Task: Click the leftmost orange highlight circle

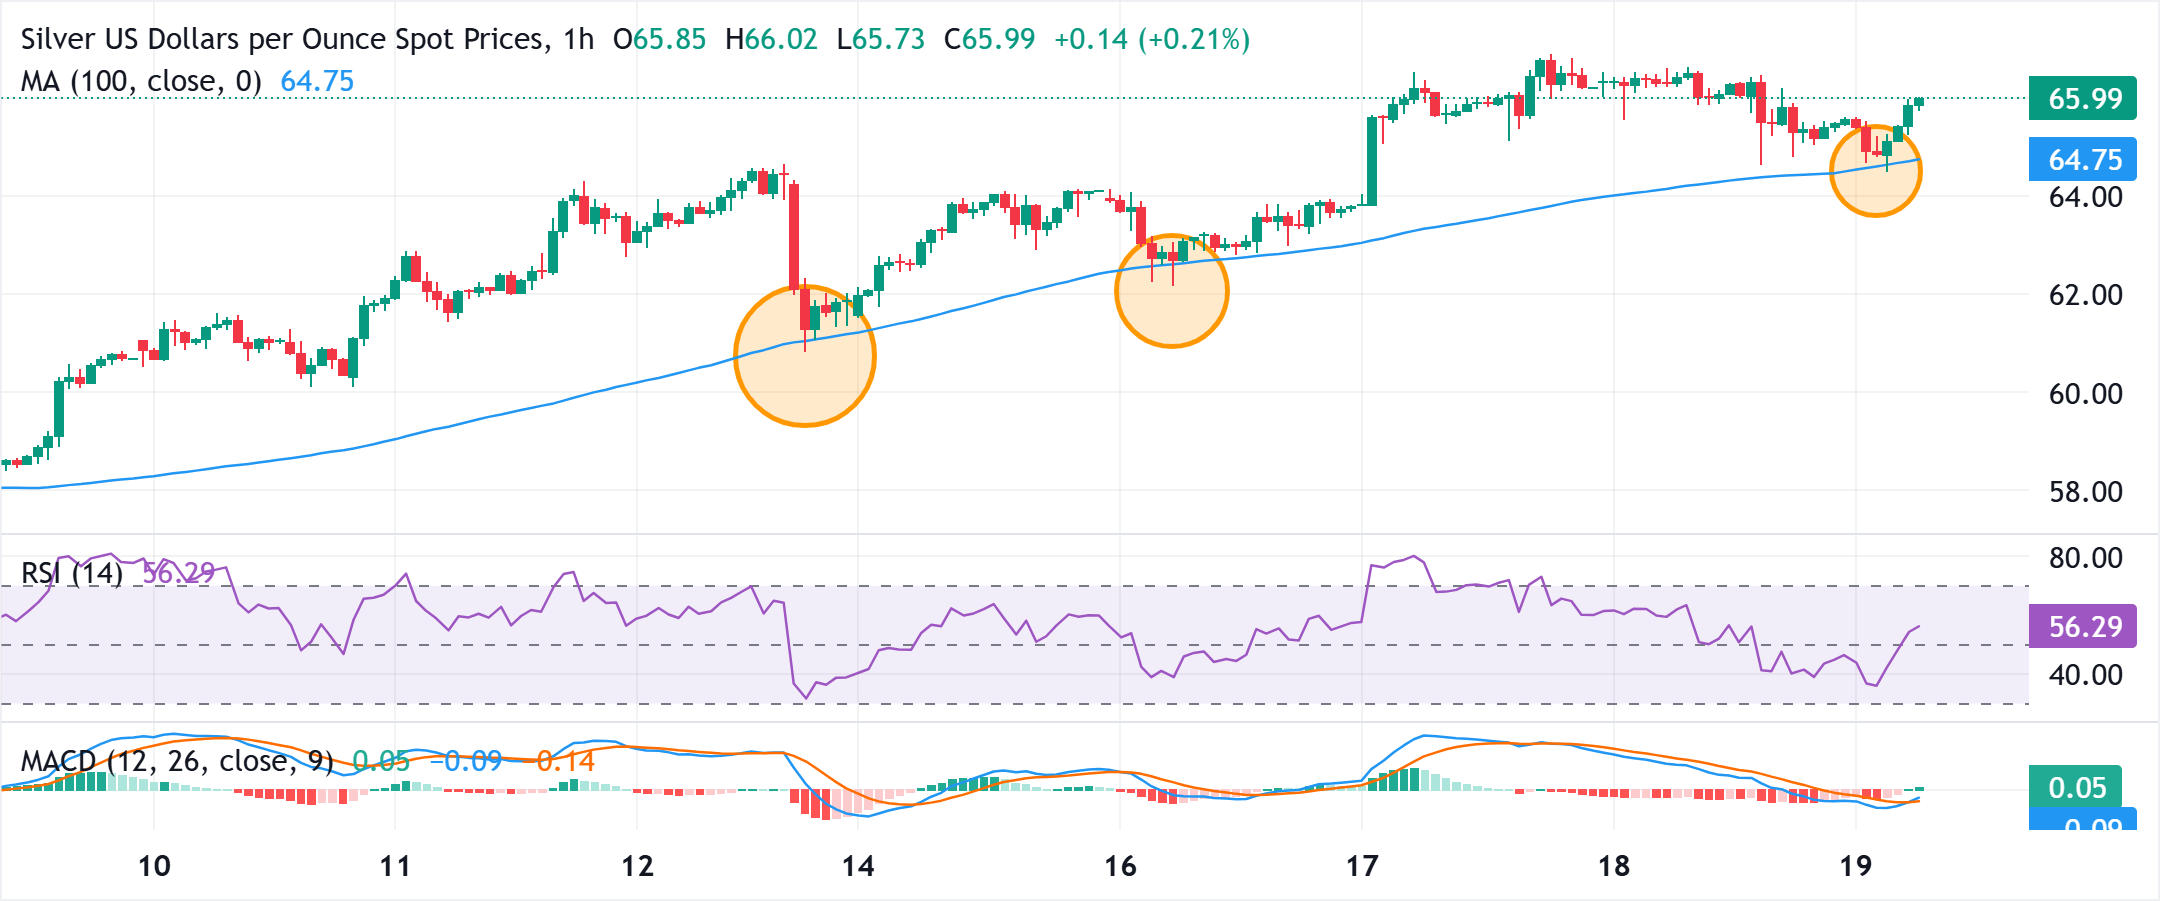Action: [805, 356]
